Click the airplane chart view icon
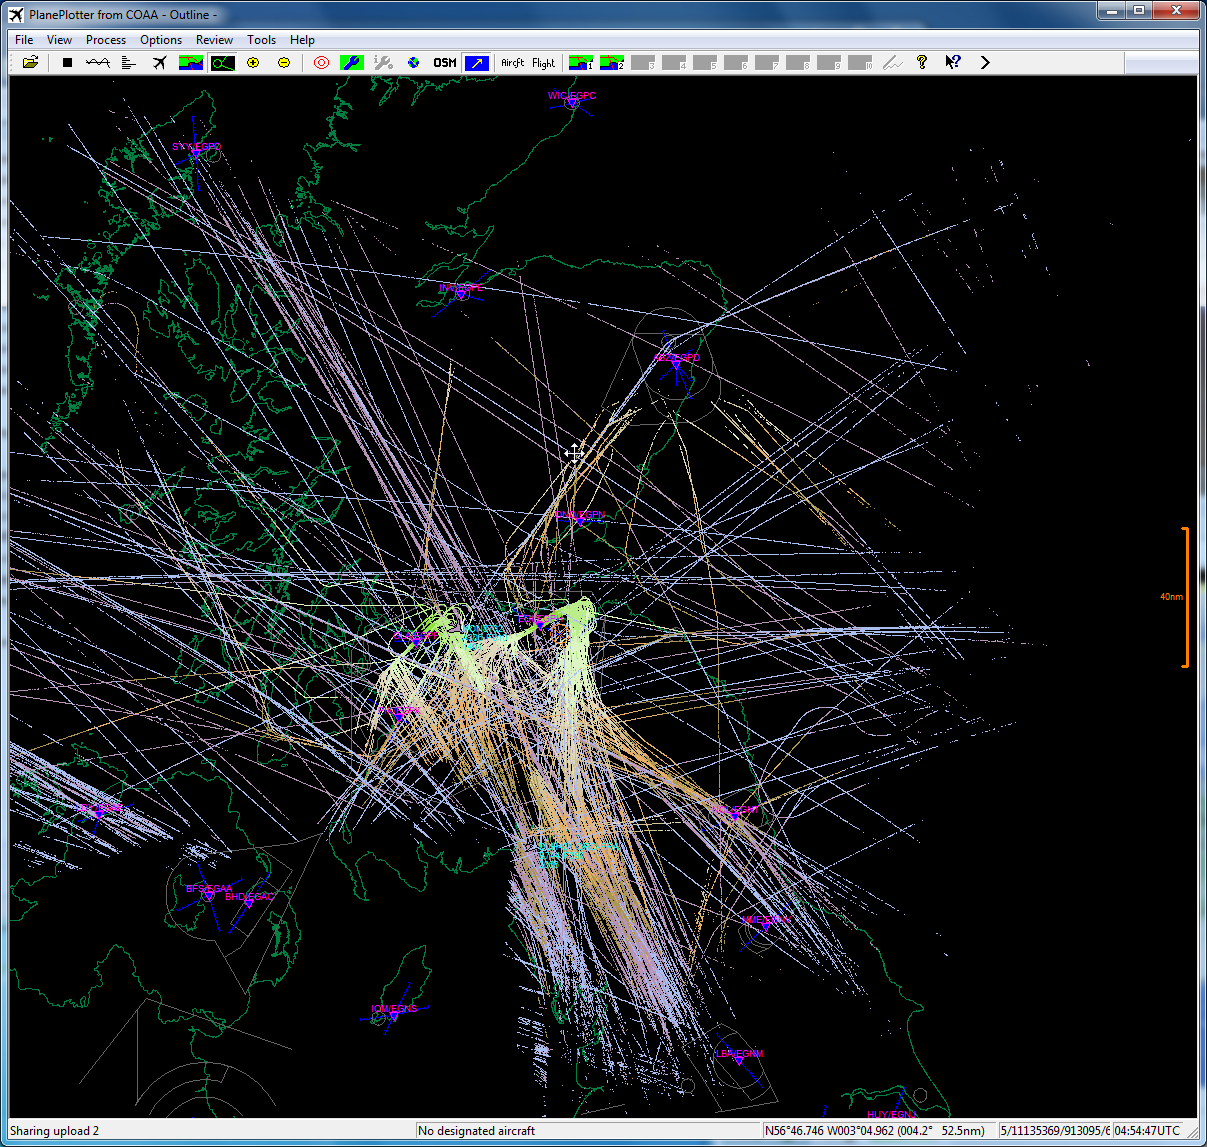The width and height of the screenshot is (1207, 1147). pos(160,62)
